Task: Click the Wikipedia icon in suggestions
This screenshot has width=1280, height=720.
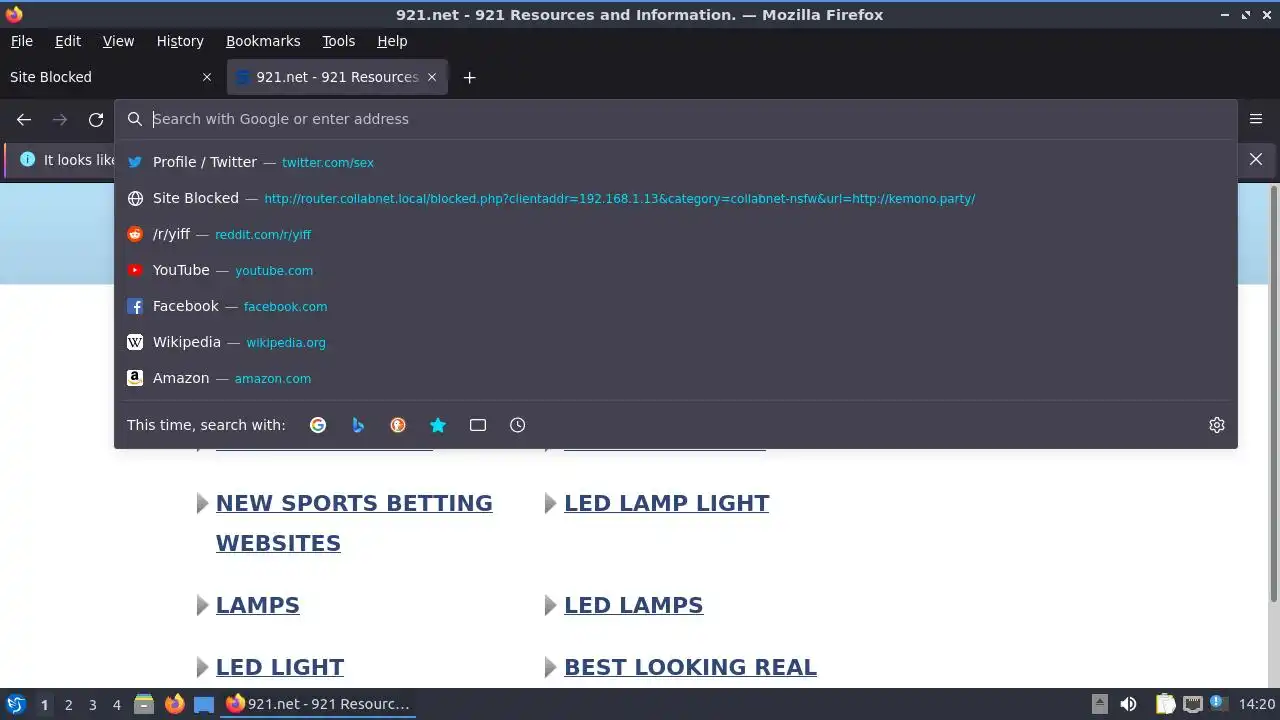Action: pos(135,342)
